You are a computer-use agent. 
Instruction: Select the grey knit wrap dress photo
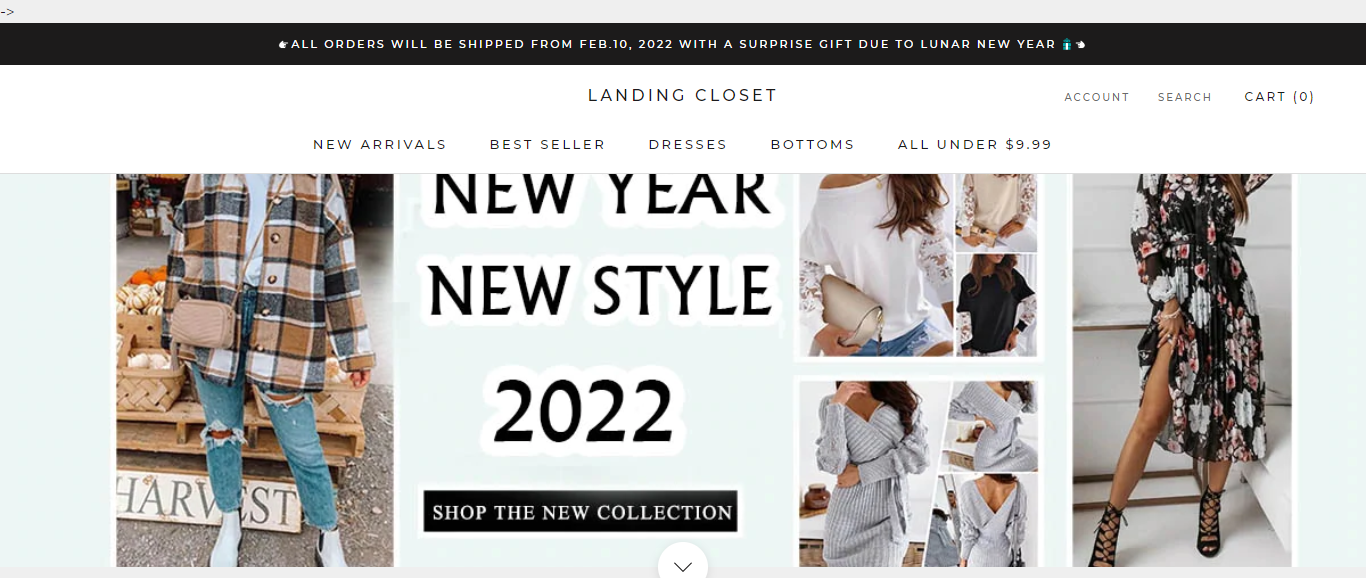click(870, 473)
